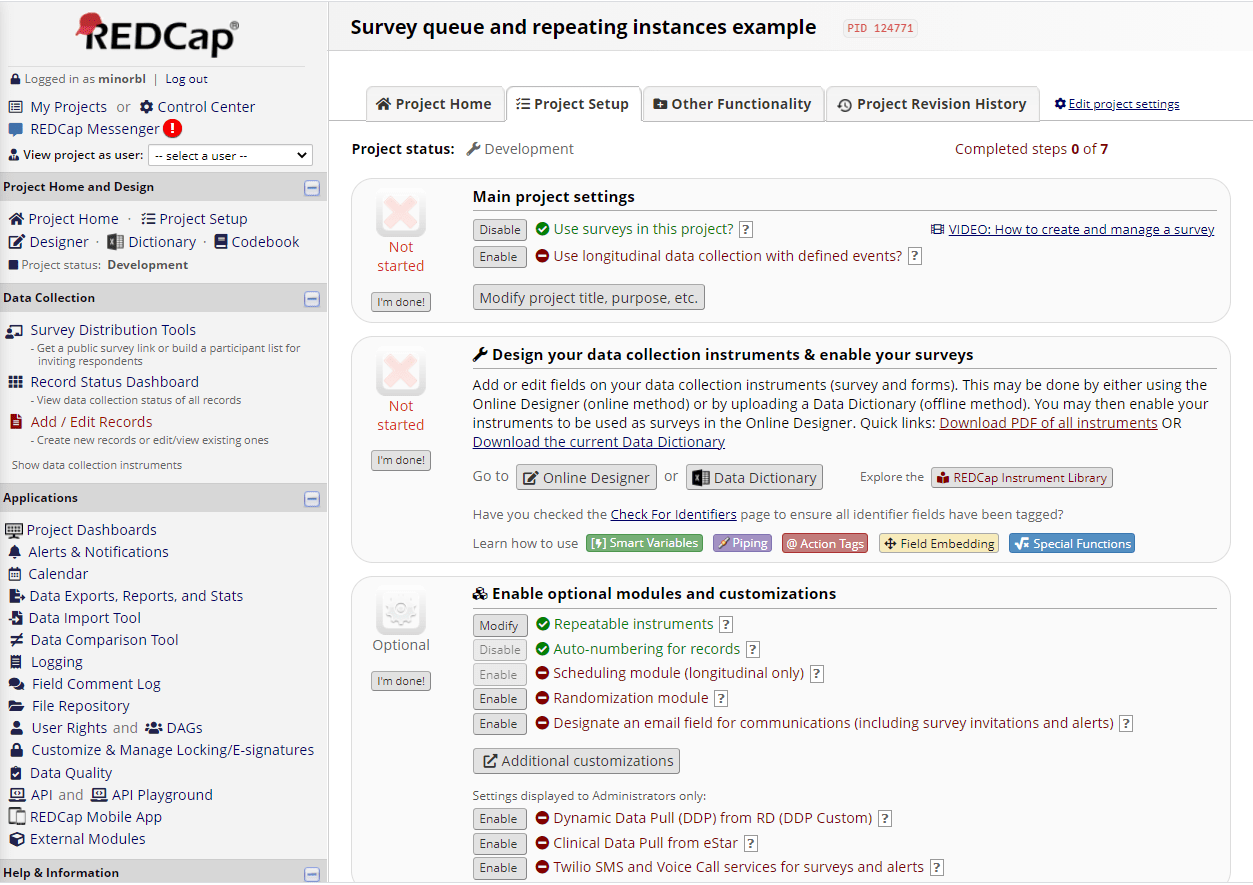The width and height of the screenshot is (1253, 885).
Task: Open the Project Revision History tab
Action: [932, 104]
